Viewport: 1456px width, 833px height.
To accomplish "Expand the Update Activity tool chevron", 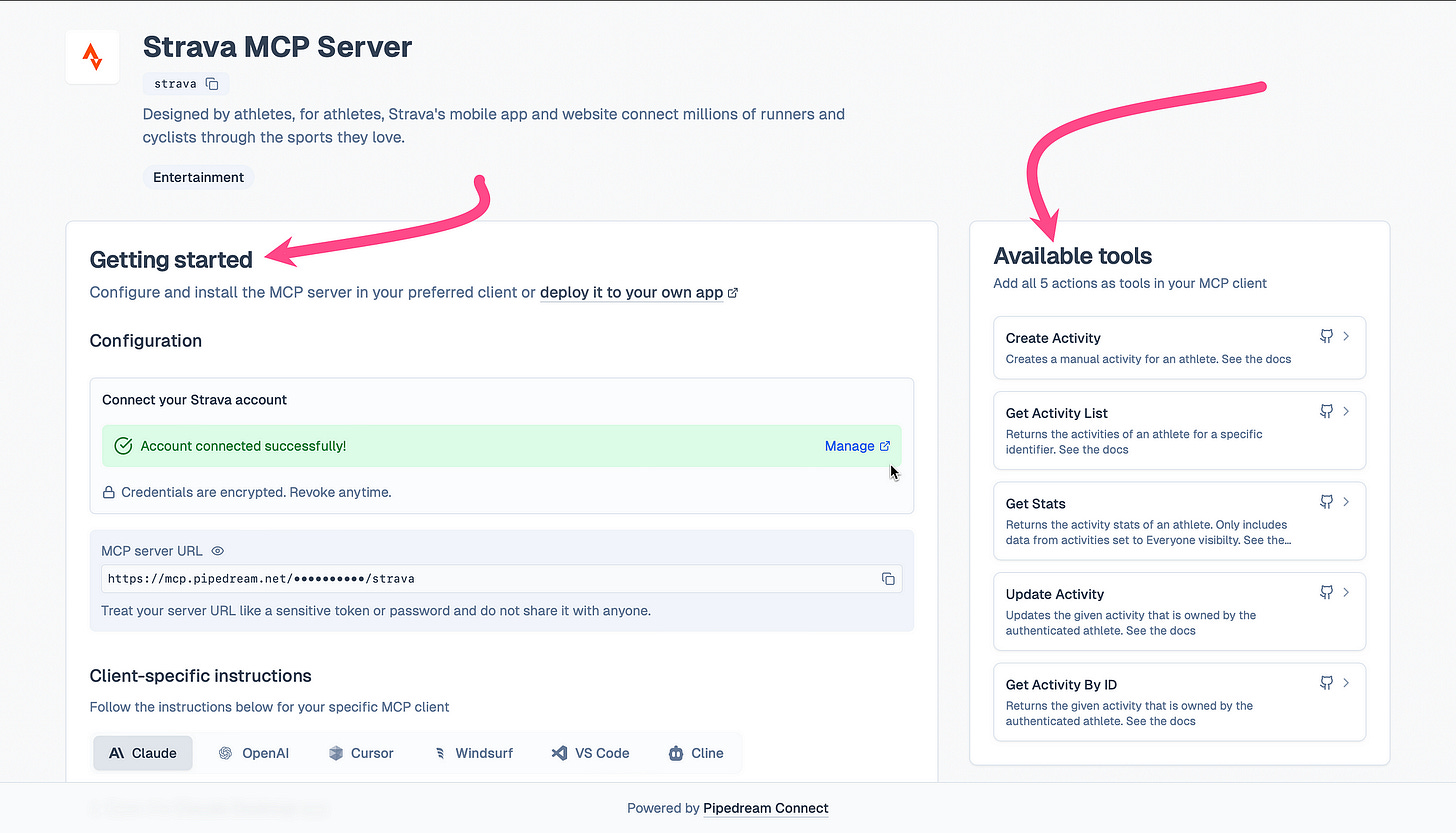I will [1347, 593].
